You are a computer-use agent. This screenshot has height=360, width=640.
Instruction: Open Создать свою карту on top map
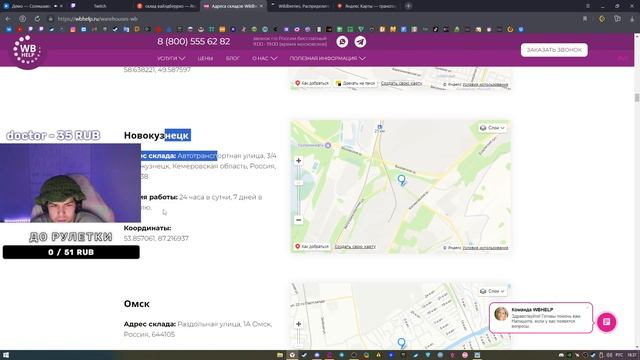tap(402, 83)
